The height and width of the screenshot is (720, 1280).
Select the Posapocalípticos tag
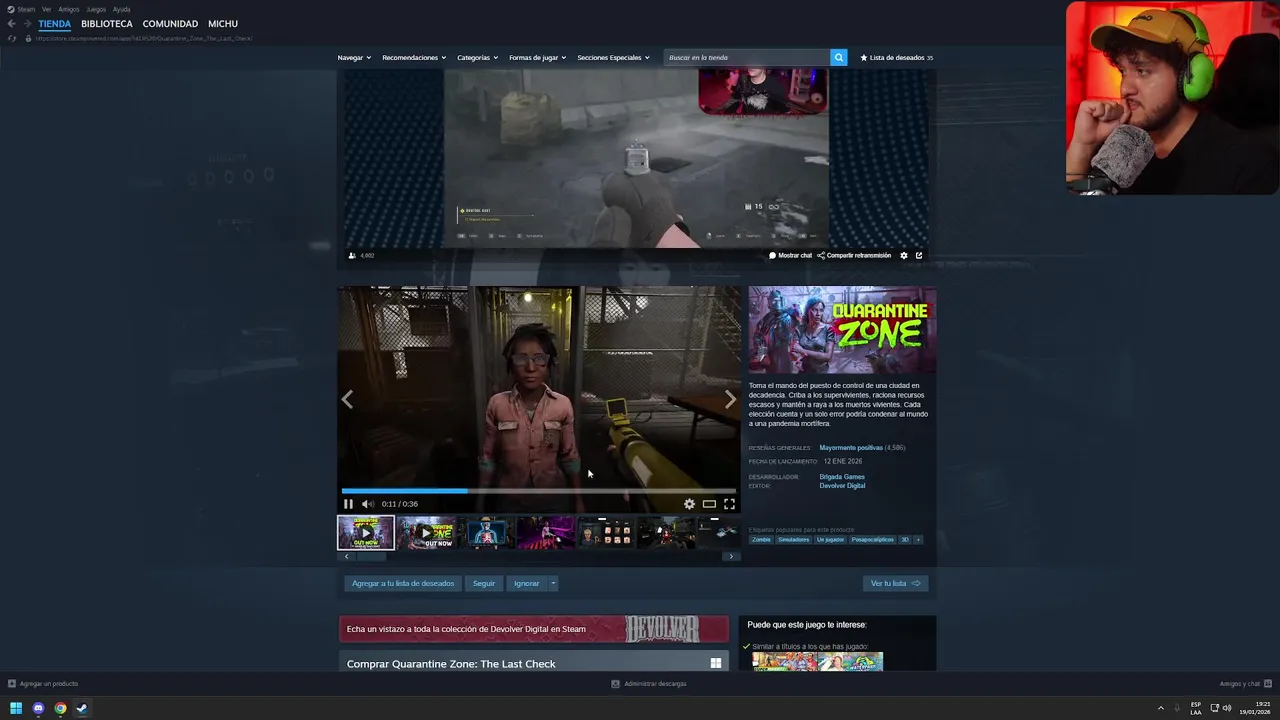(873, 540)
